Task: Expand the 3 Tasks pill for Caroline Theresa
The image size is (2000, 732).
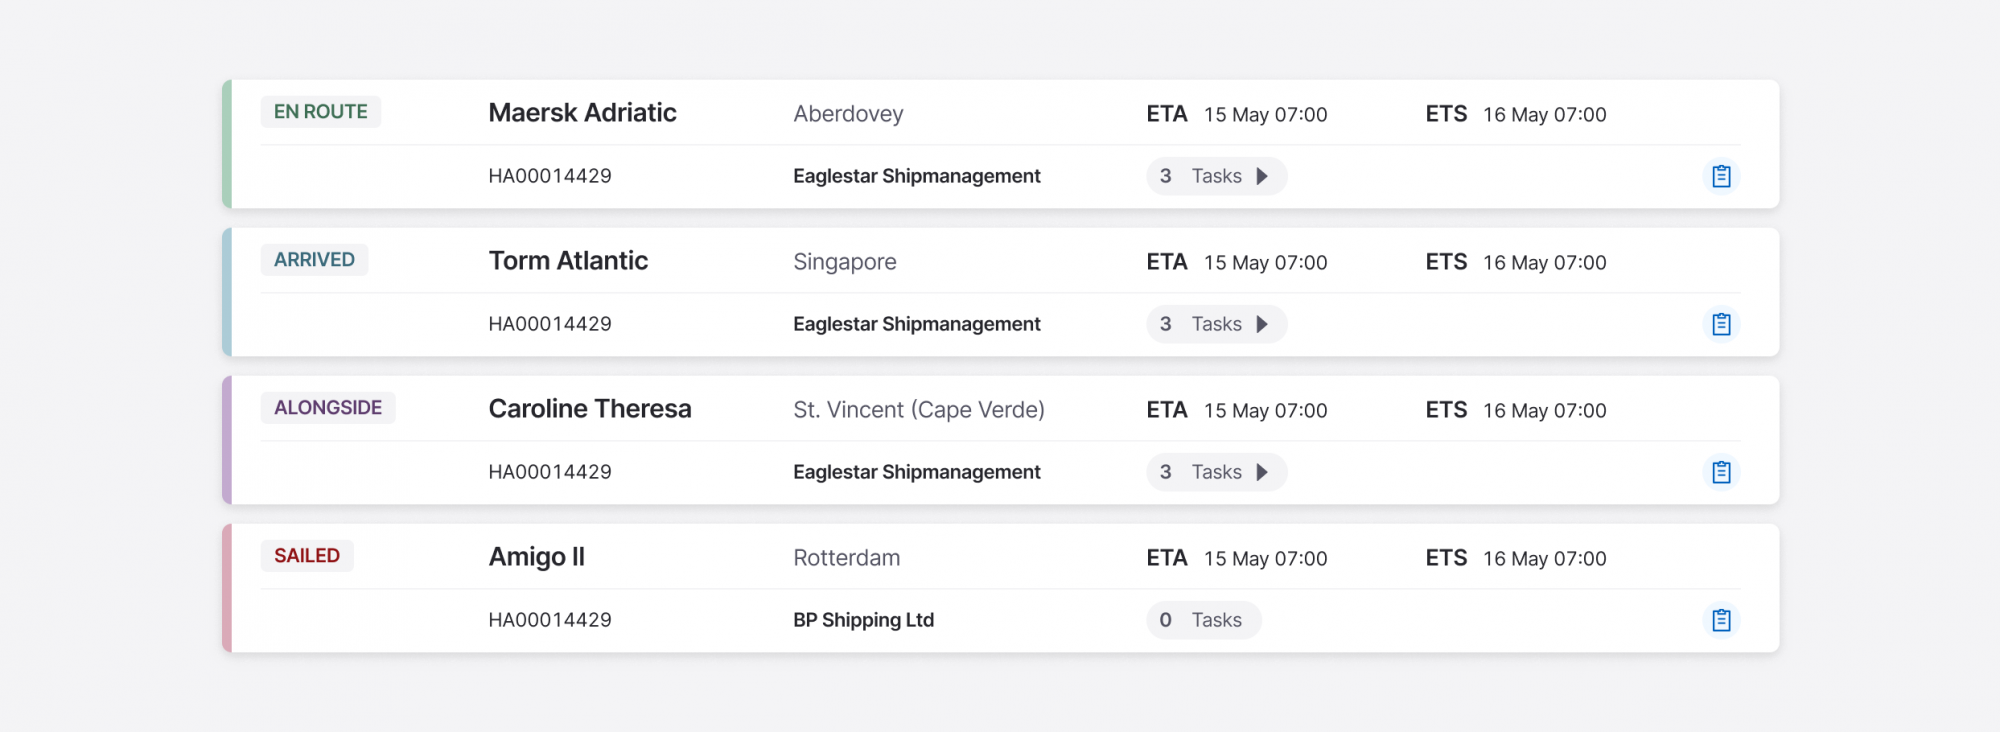Action: 1216,472
